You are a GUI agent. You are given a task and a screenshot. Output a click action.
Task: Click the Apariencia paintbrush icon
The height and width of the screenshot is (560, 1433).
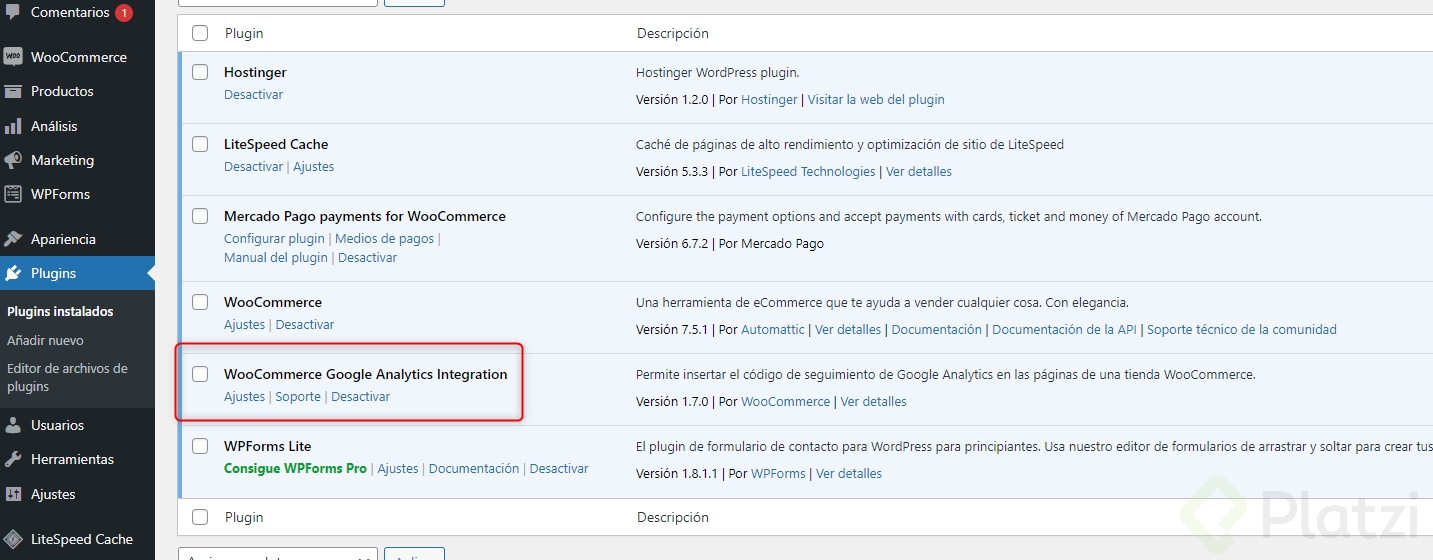[x=13, y=239]
